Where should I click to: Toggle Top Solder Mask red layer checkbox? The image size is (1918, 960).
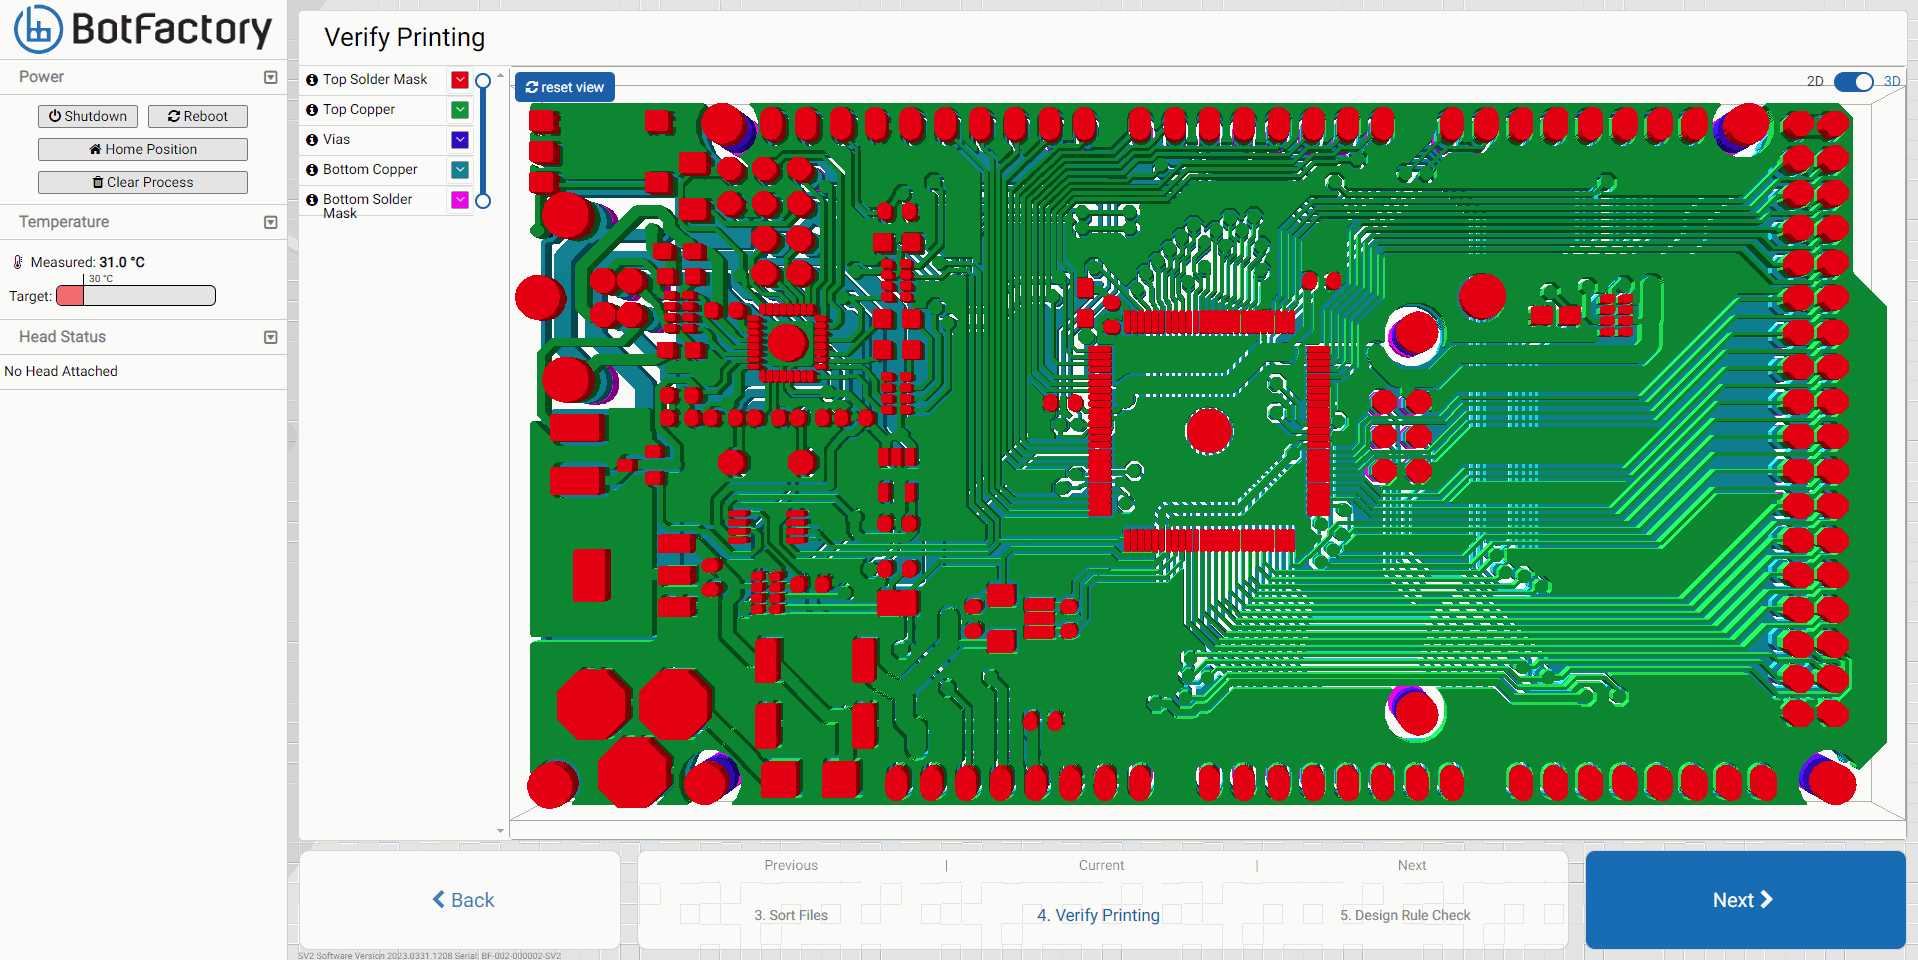pyautogui.click(x=460, y=80)
